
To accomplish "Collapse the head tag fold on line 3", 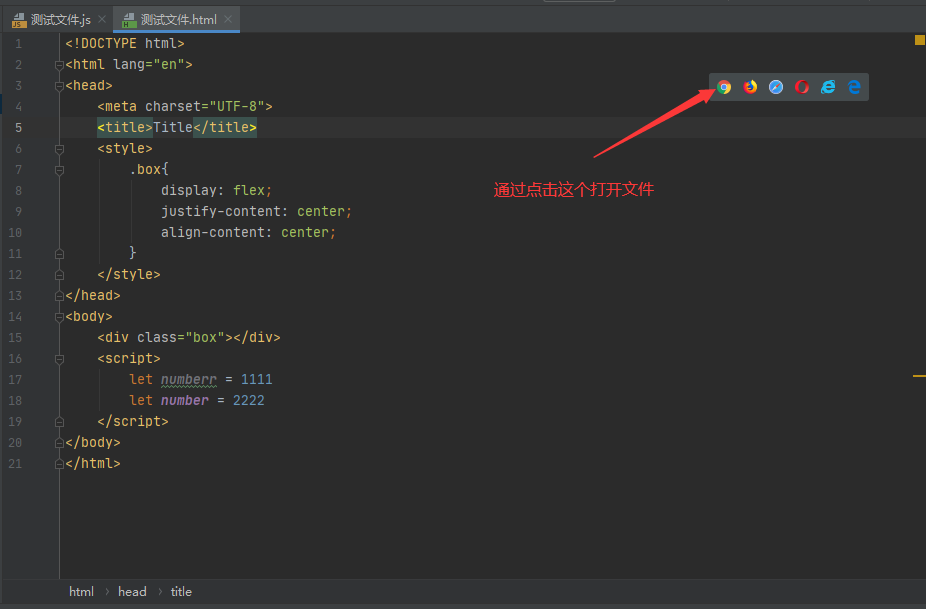I will pyautogui.click(x=59, y=86).
